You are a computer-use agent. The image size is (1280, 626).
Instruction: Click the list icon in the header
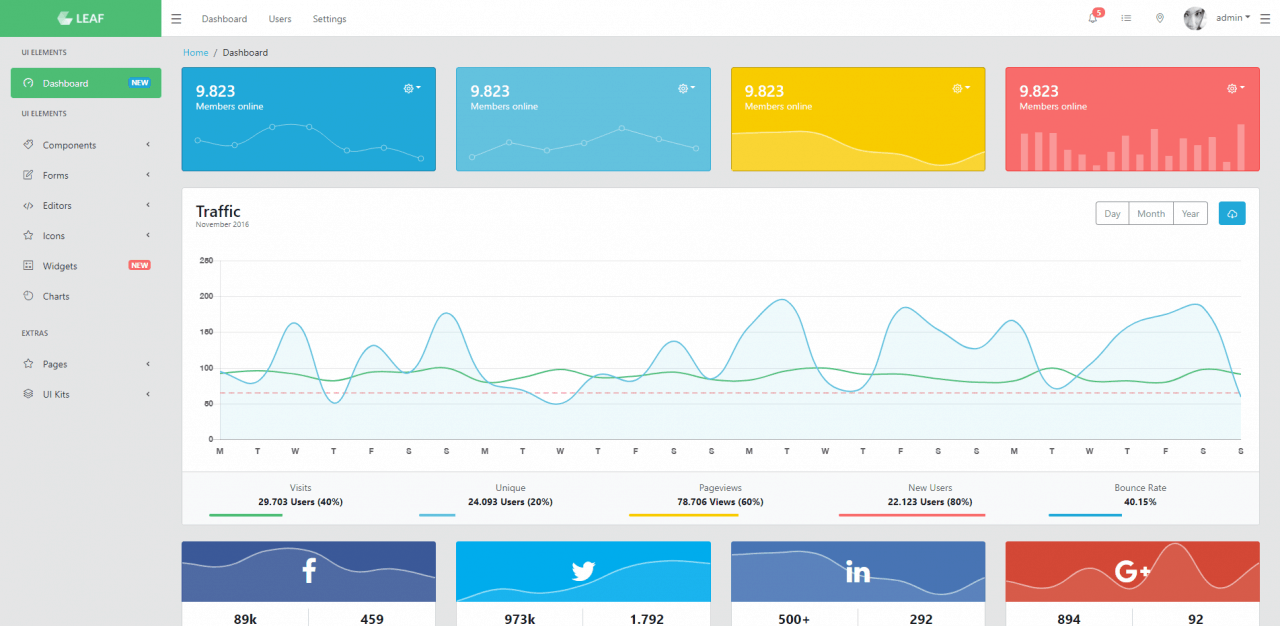tap(1126, 18)
